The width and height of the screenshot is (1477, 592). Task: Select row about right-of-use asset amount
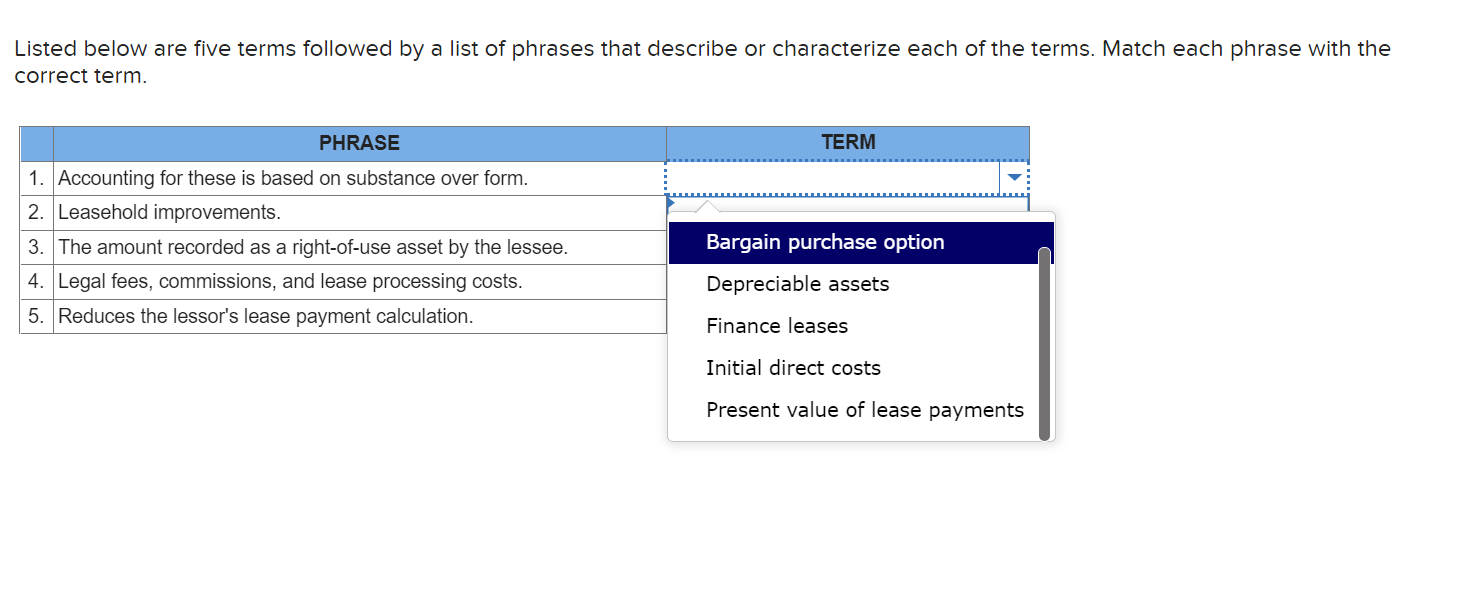click(310, 247)
